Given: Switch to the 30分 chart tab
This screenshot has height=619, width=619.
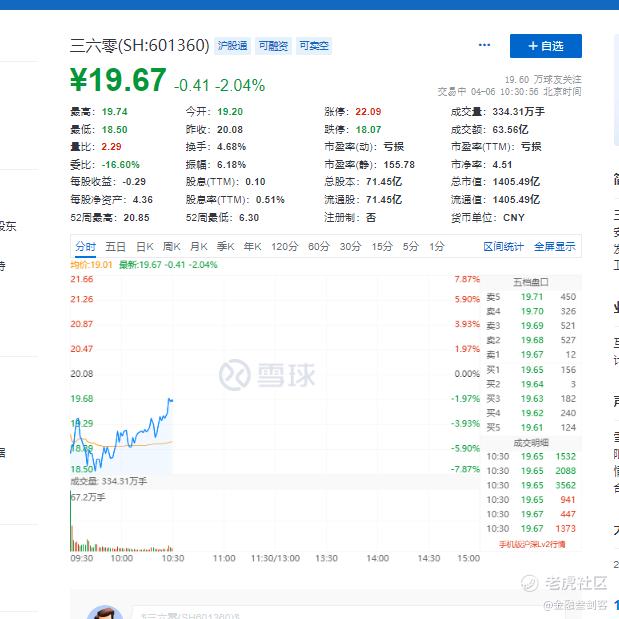Looking at the screenshot, I should (351, 247).
